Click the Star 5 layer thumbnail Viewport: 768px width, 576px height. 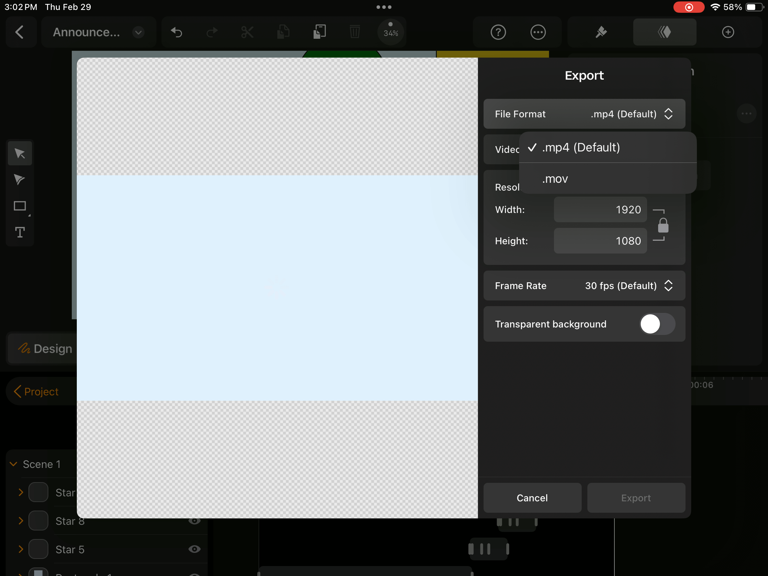38,549
